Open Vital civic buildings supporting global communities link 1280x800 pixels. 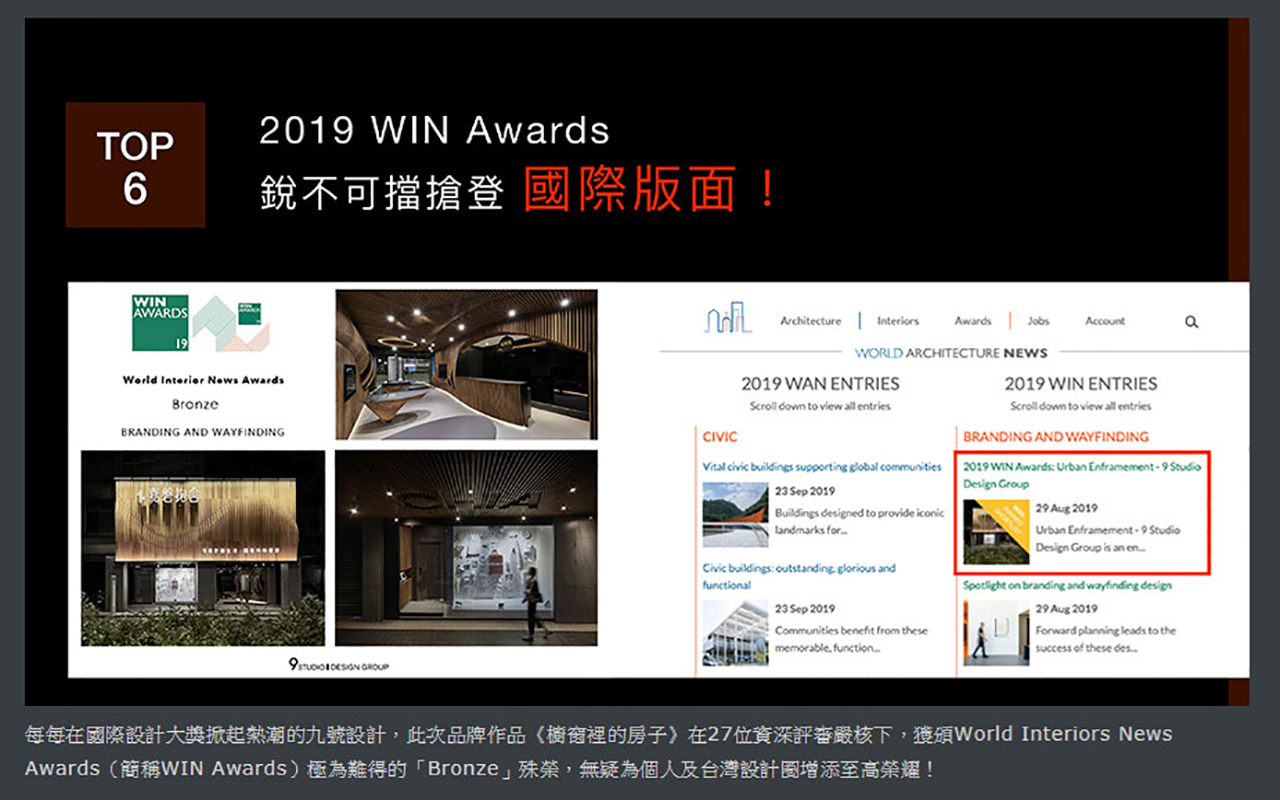822,467
